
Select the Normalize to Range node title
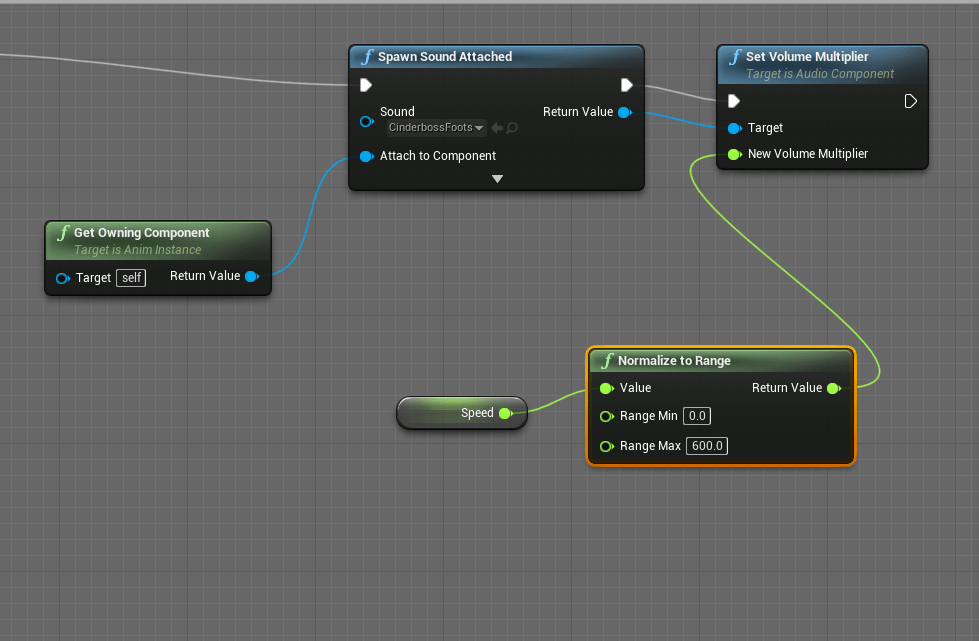pyautogui.click(x=674, y=361)
